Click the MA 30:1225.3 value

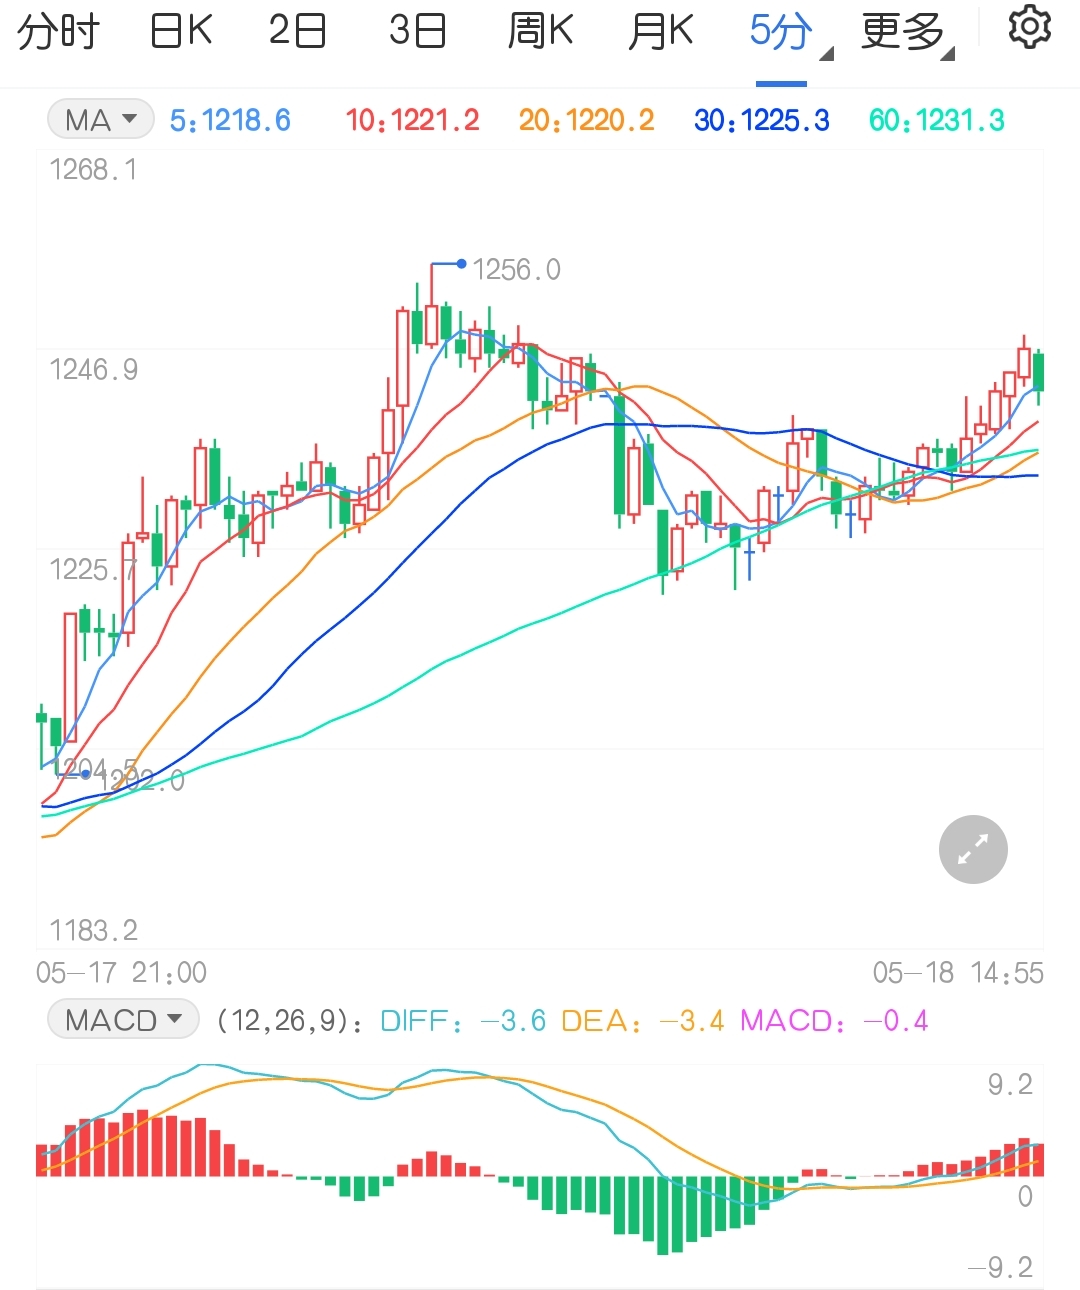click(x=762, y=121)
